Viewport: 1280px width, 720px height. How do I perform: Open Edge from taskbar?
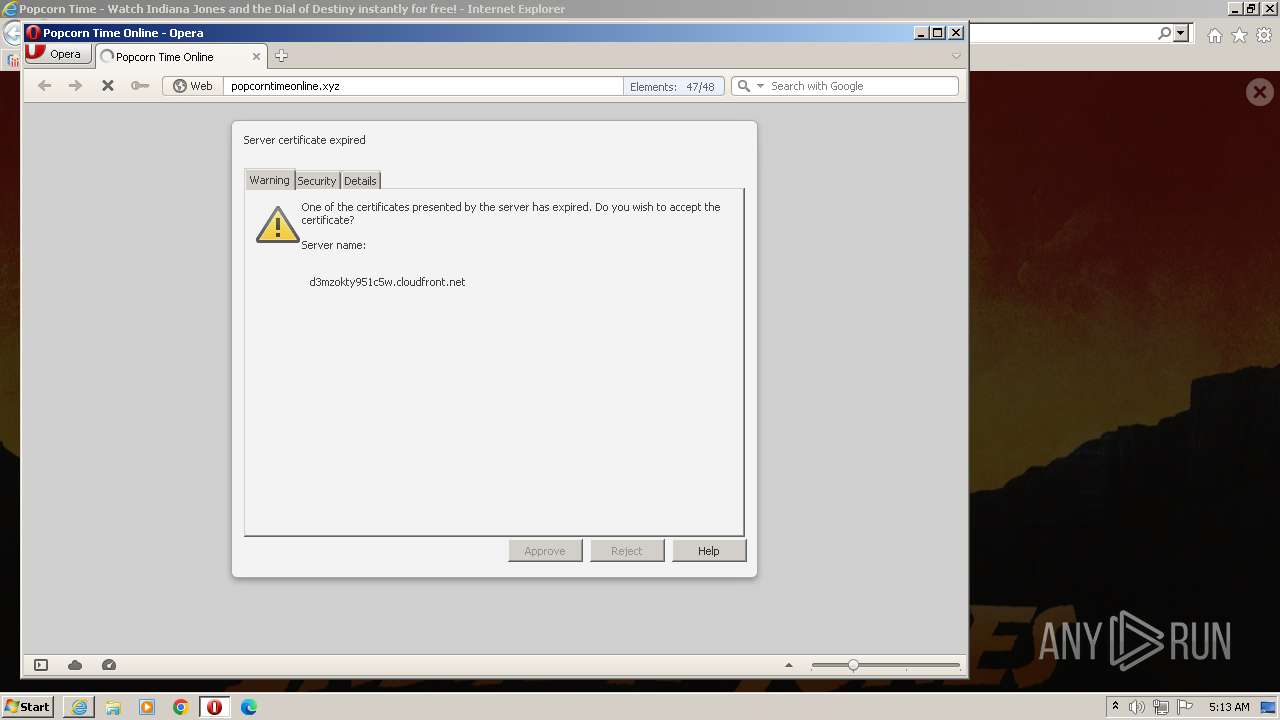pyautogui.click(x=249, y=707)
